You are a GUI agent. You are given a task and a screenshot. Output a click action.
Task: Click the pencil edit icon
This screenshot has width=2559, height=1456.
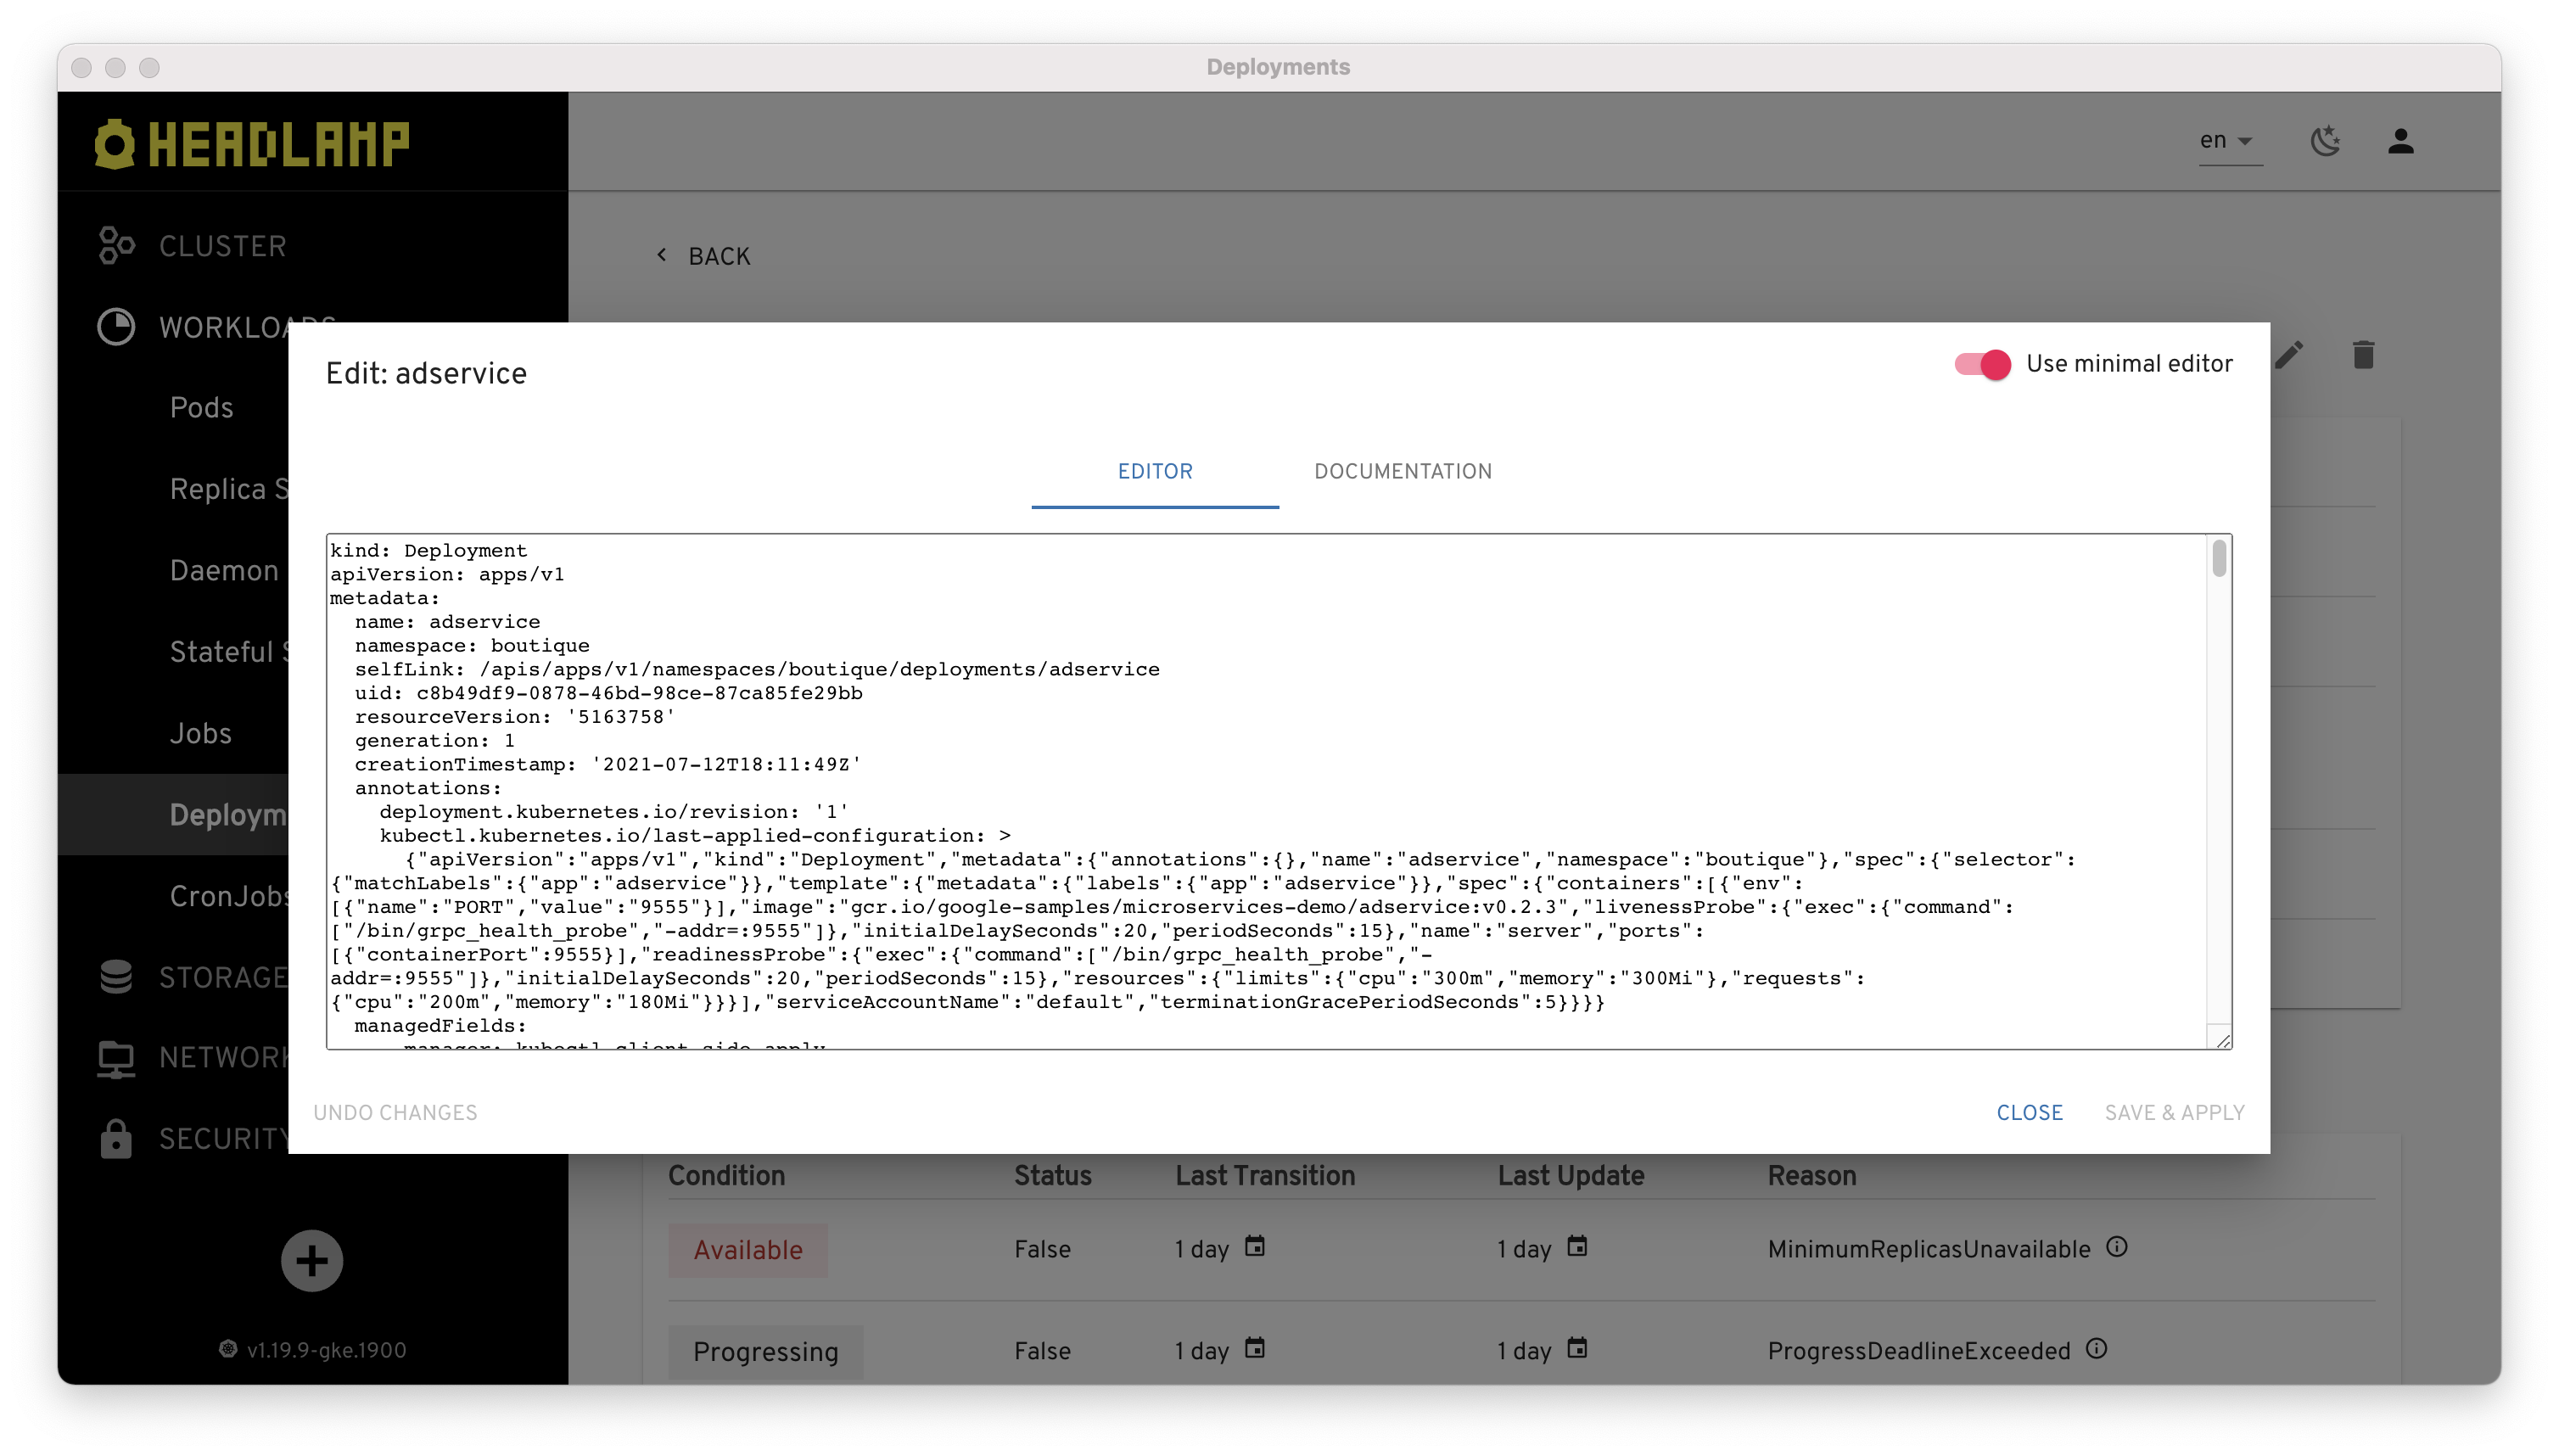[x=2289, y=355]
